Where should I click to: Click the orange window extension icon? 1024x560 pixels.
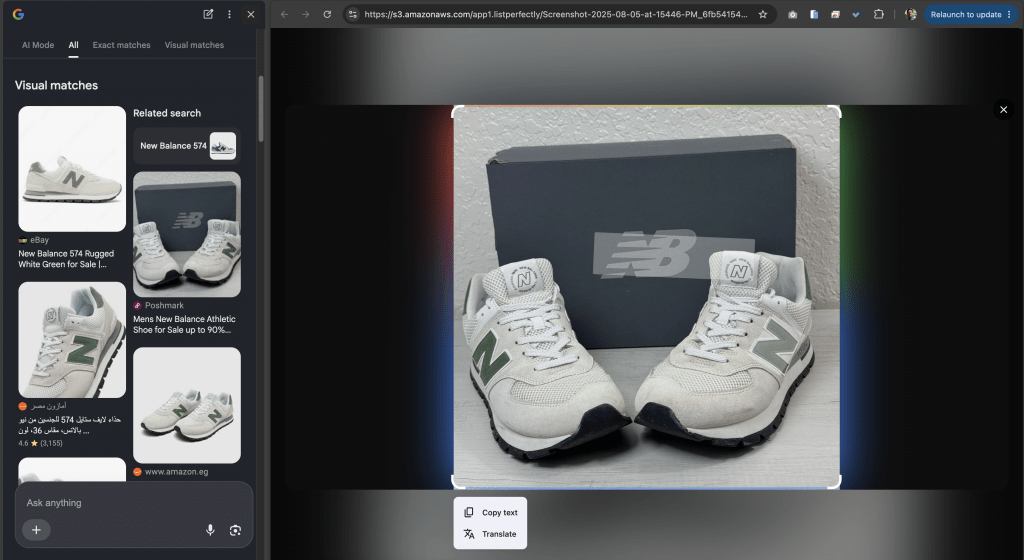tap(835, 14)
